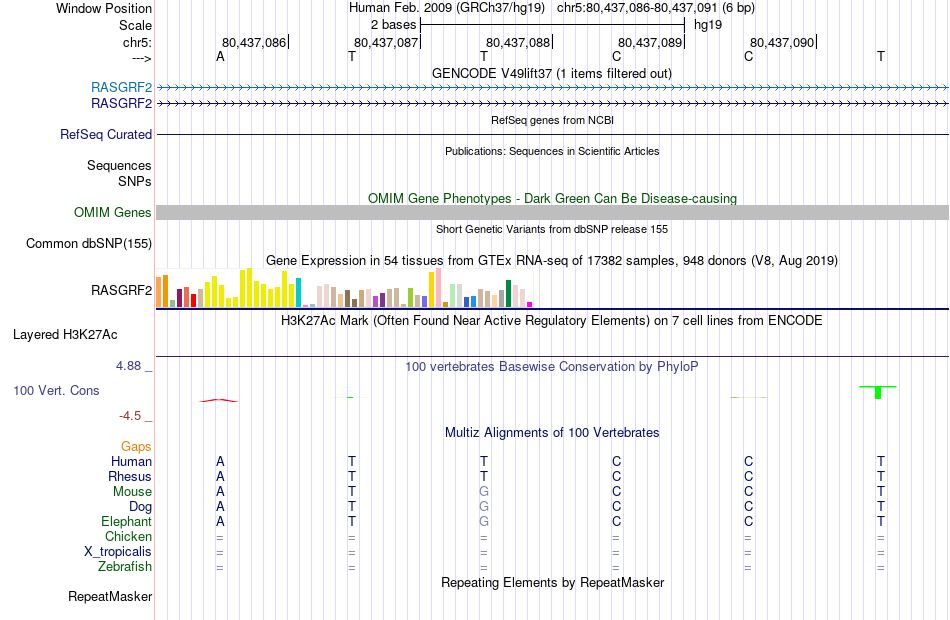Click the 'Sequences' track label
The width and height of the screenshot is (950, 620).
pos(119,165)
